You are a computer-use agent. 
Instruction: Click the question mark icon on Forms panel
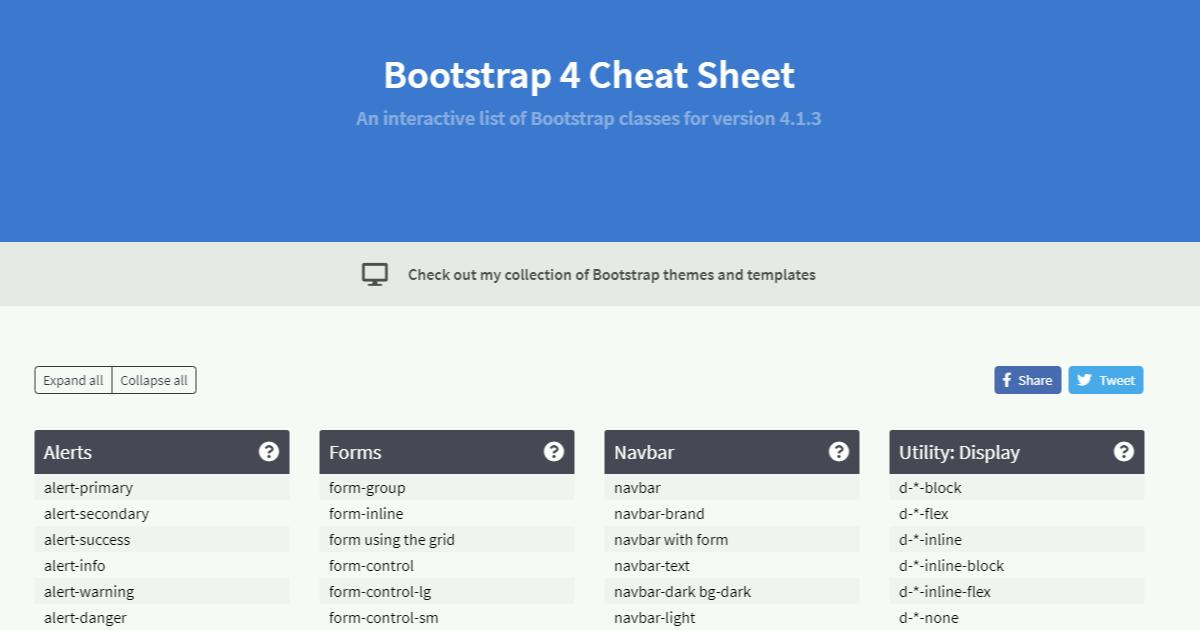tap(554, 451)
